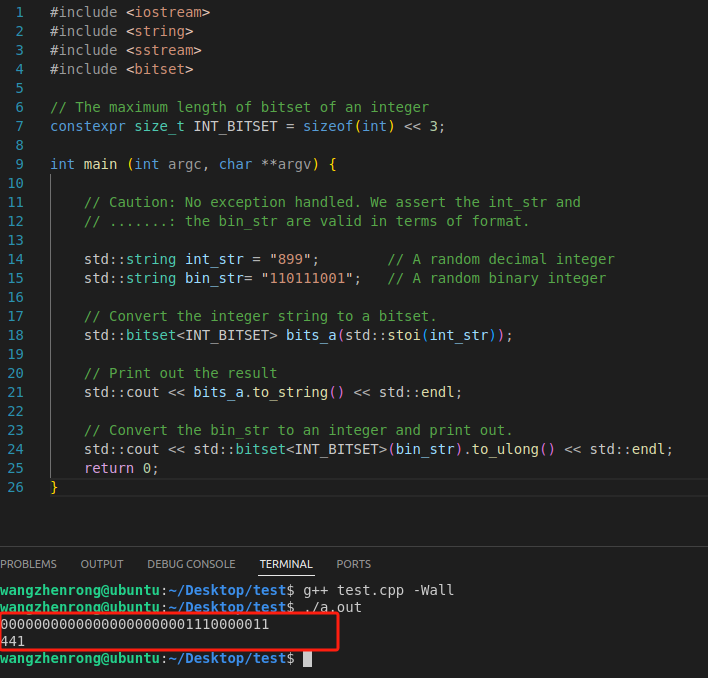Screen dimensions: 708x678
Task: Switch to the PROBLEMS panel tab
Action: tap(28, 564)
